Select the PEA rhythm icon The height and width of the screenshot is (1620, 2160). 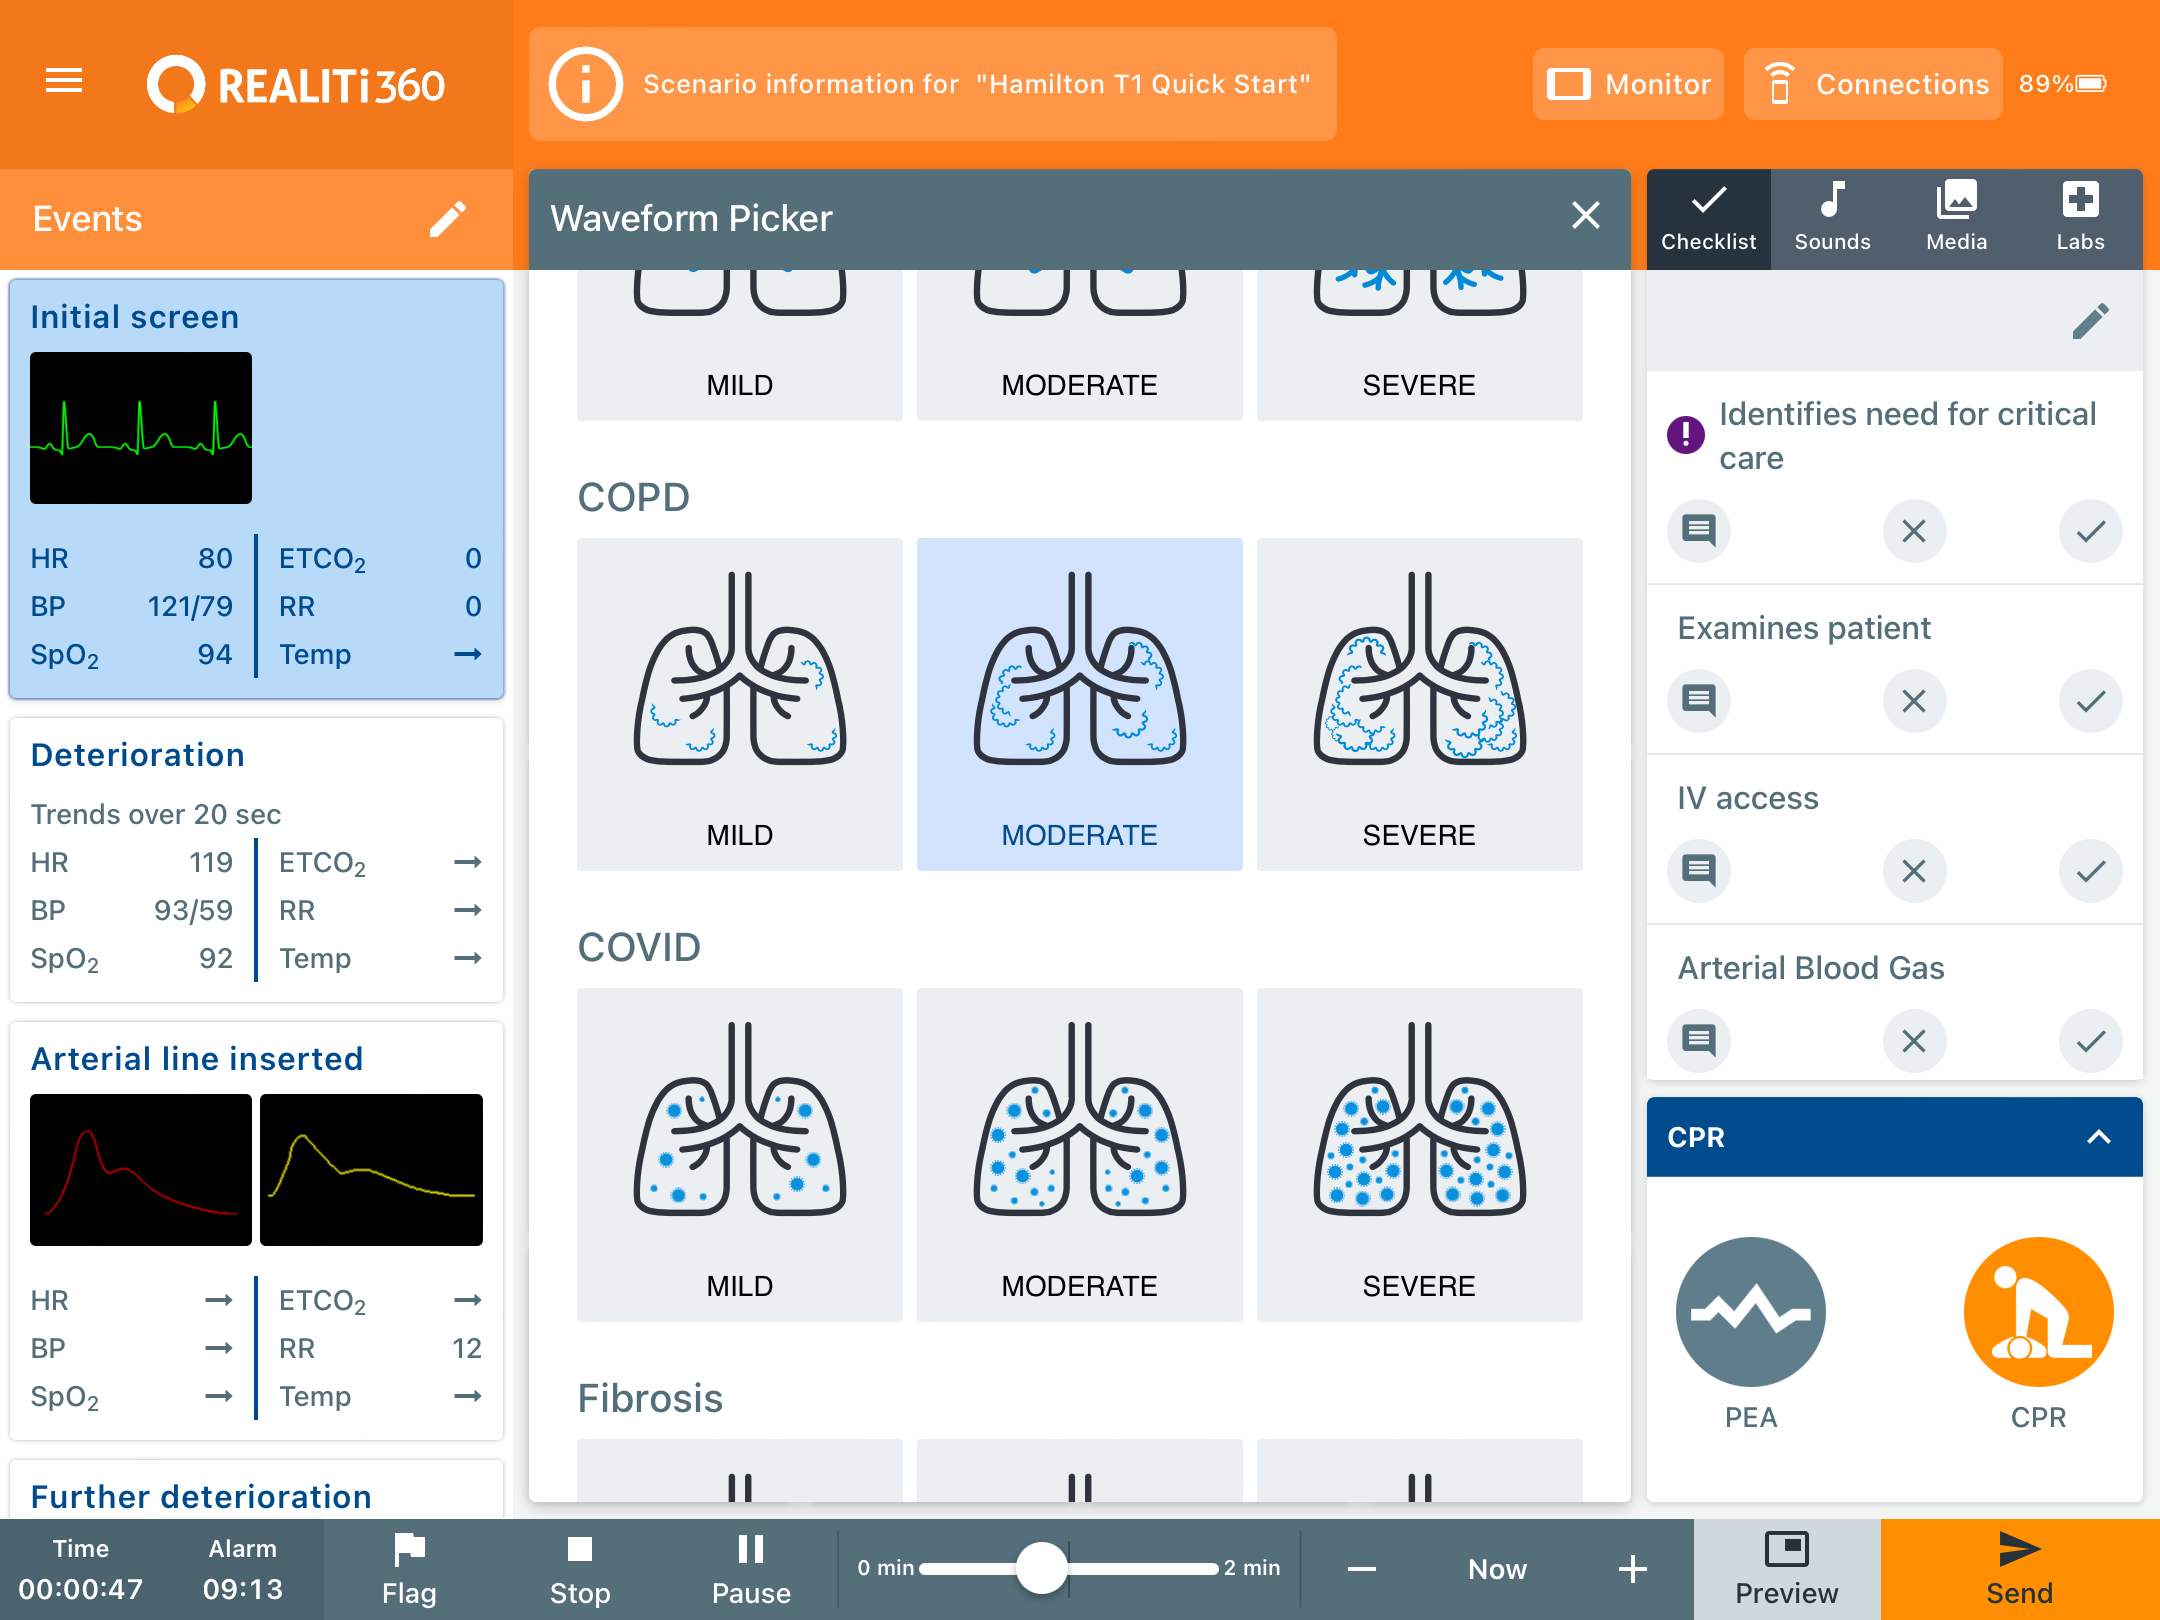point(1749,1313)
